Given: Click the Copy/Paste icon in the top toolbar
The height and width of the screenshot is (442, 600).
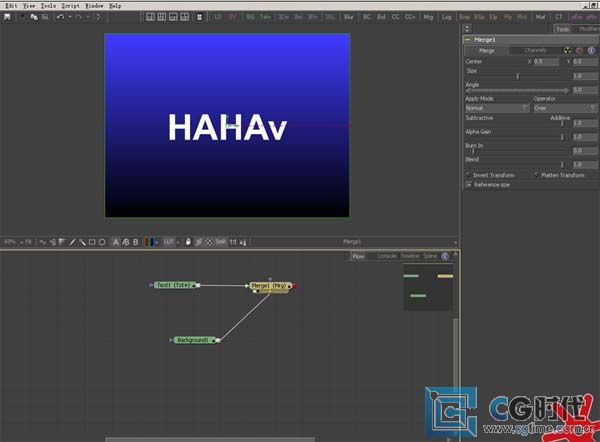Looking at the screenshot, I should (x=34, y=17).
